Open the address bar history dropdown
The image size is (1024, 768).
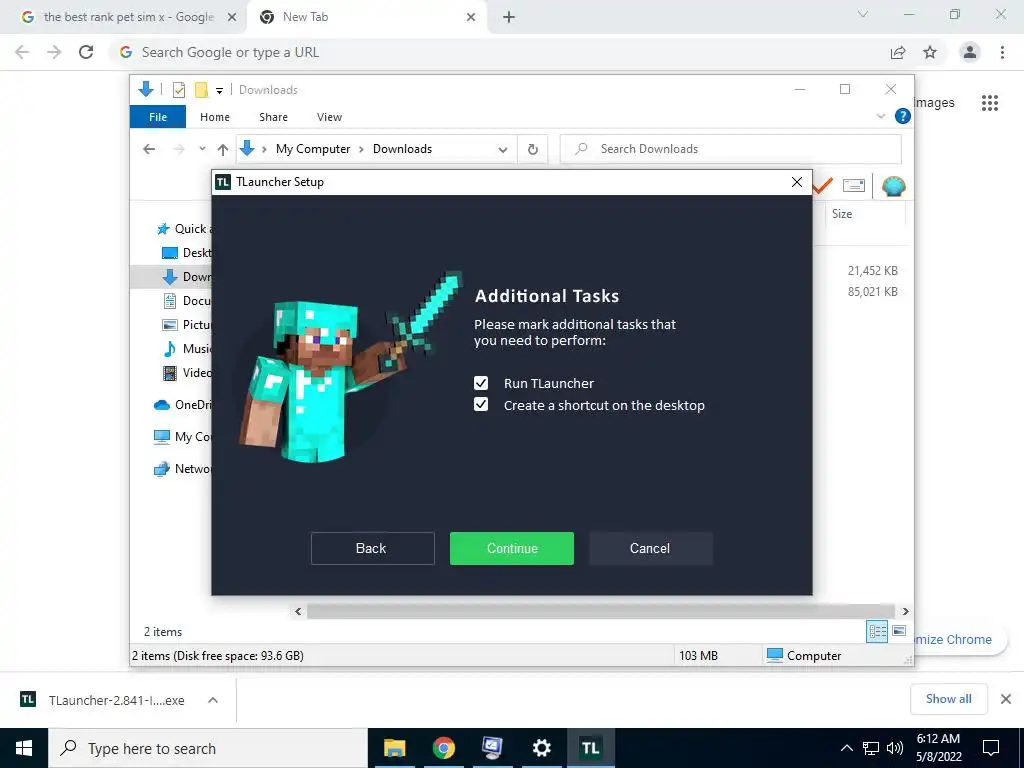point(503,150)
